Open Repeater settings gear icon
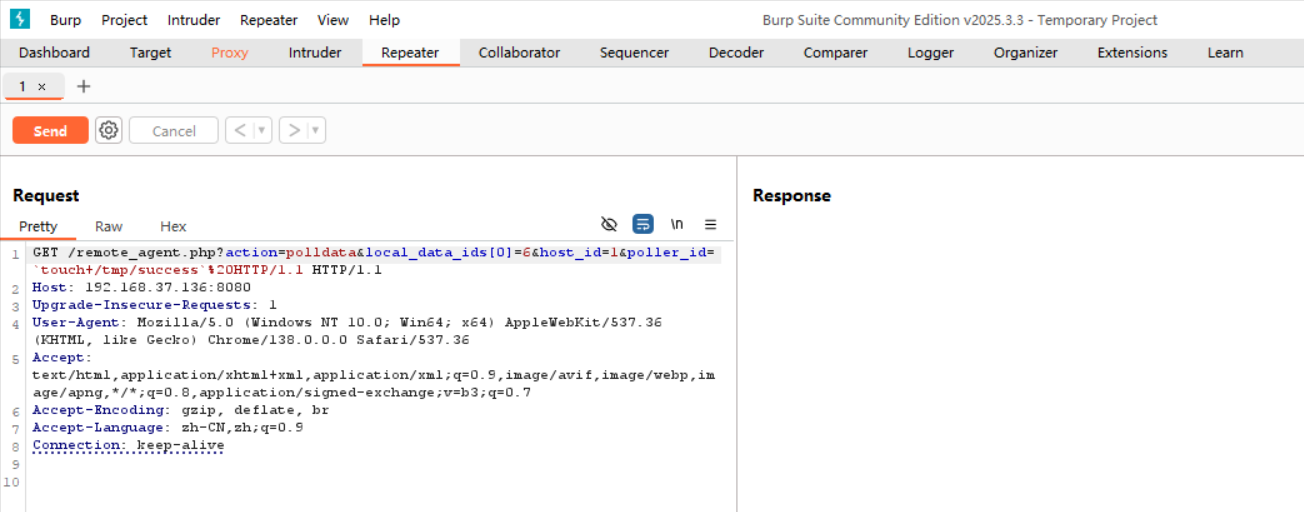Viewport: 1304px width, 512px height. 109,130
